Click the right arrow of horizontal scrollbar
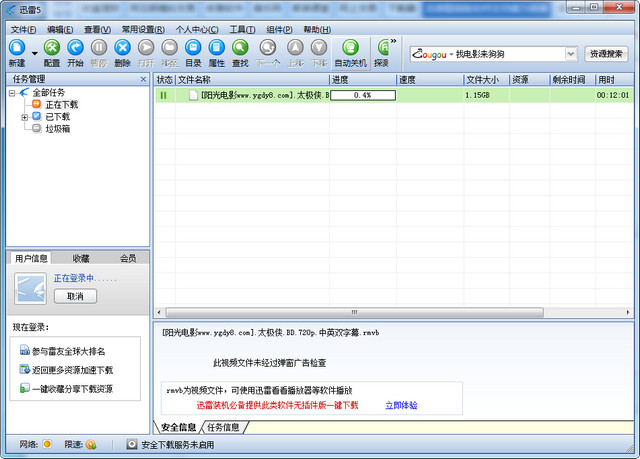Viewport: 640px width, 459px height. [628, 312]
